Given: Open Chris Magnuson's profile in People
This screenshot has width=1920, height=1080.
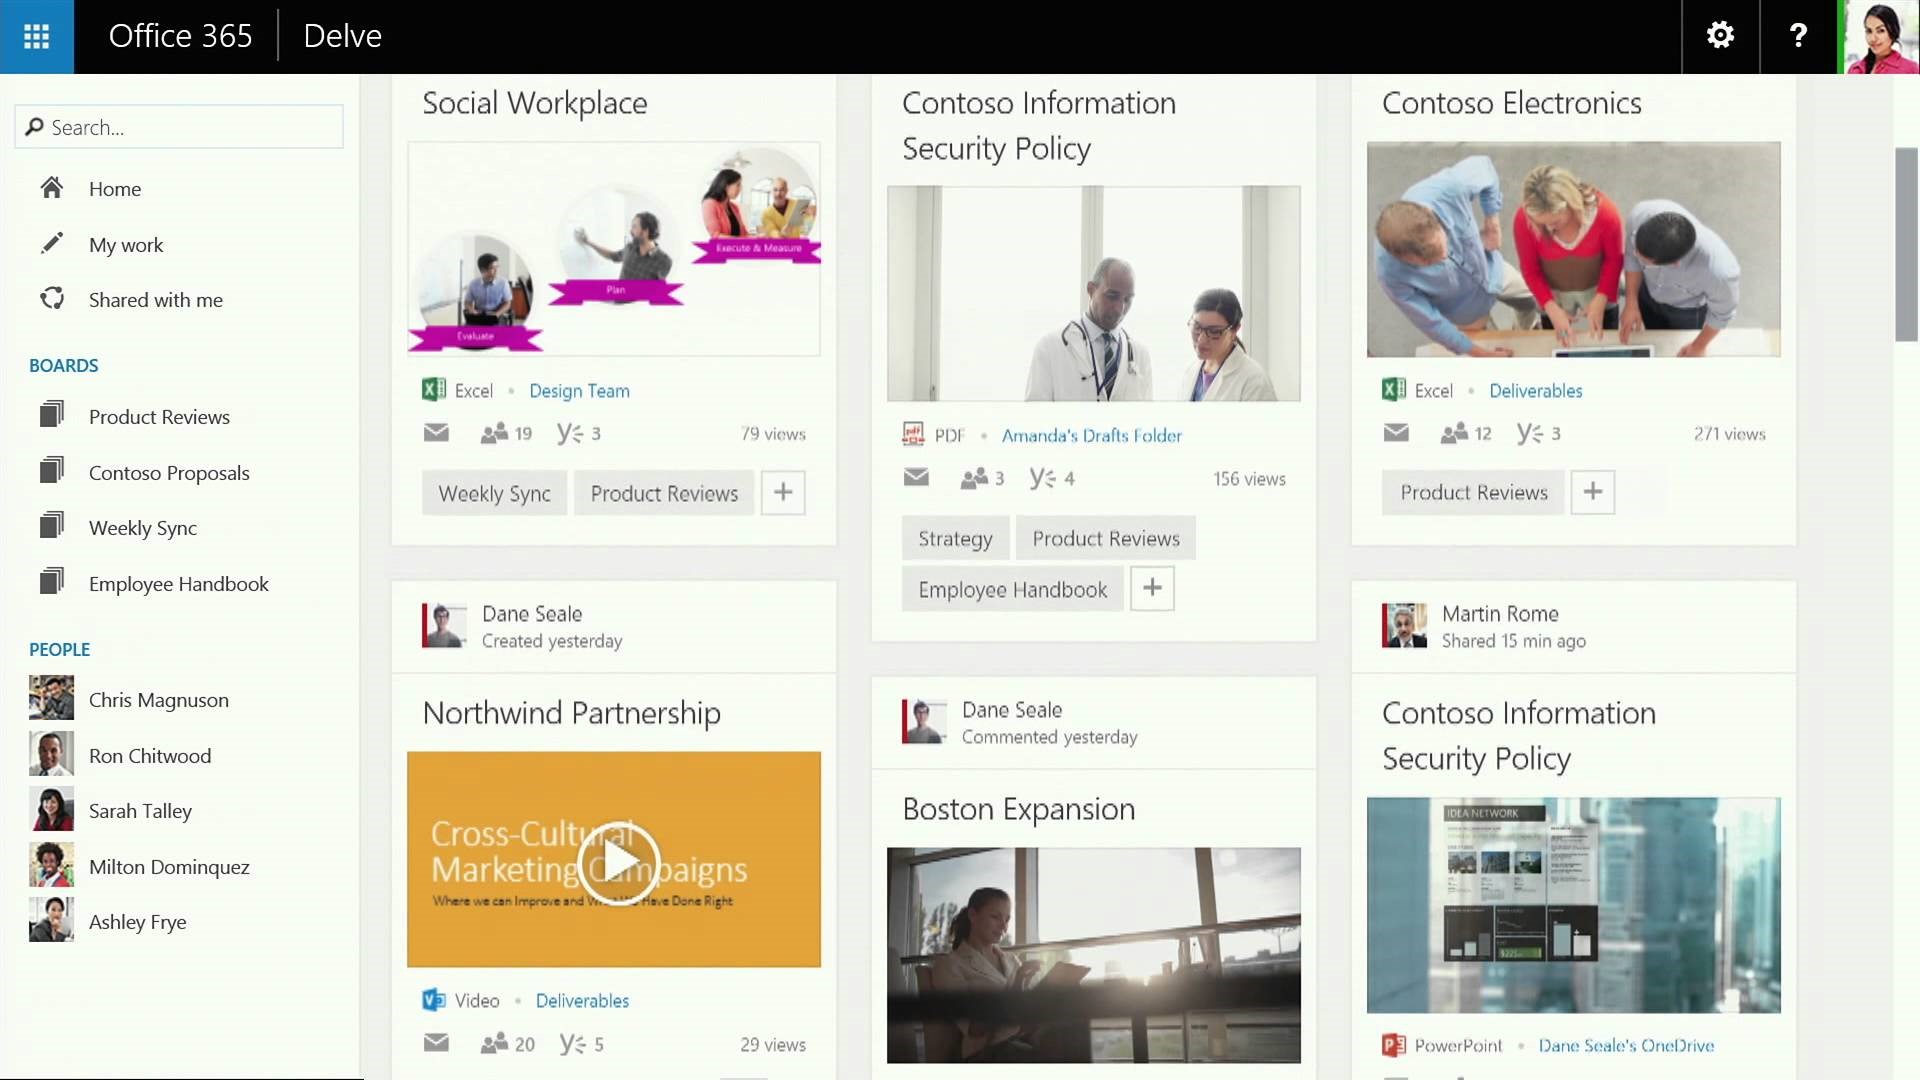Looking at the screenshot, I should (x=158, y=700).
